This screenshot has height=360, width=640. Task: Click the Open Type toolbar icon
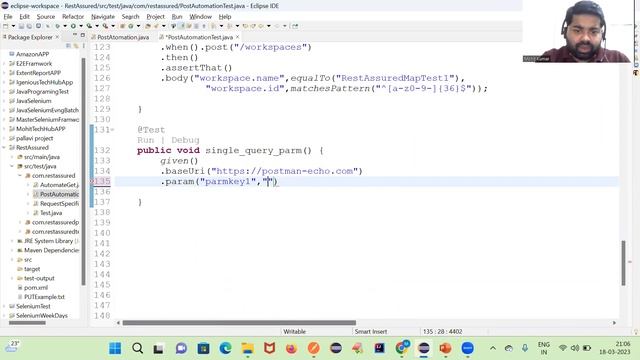click(148, 26)
